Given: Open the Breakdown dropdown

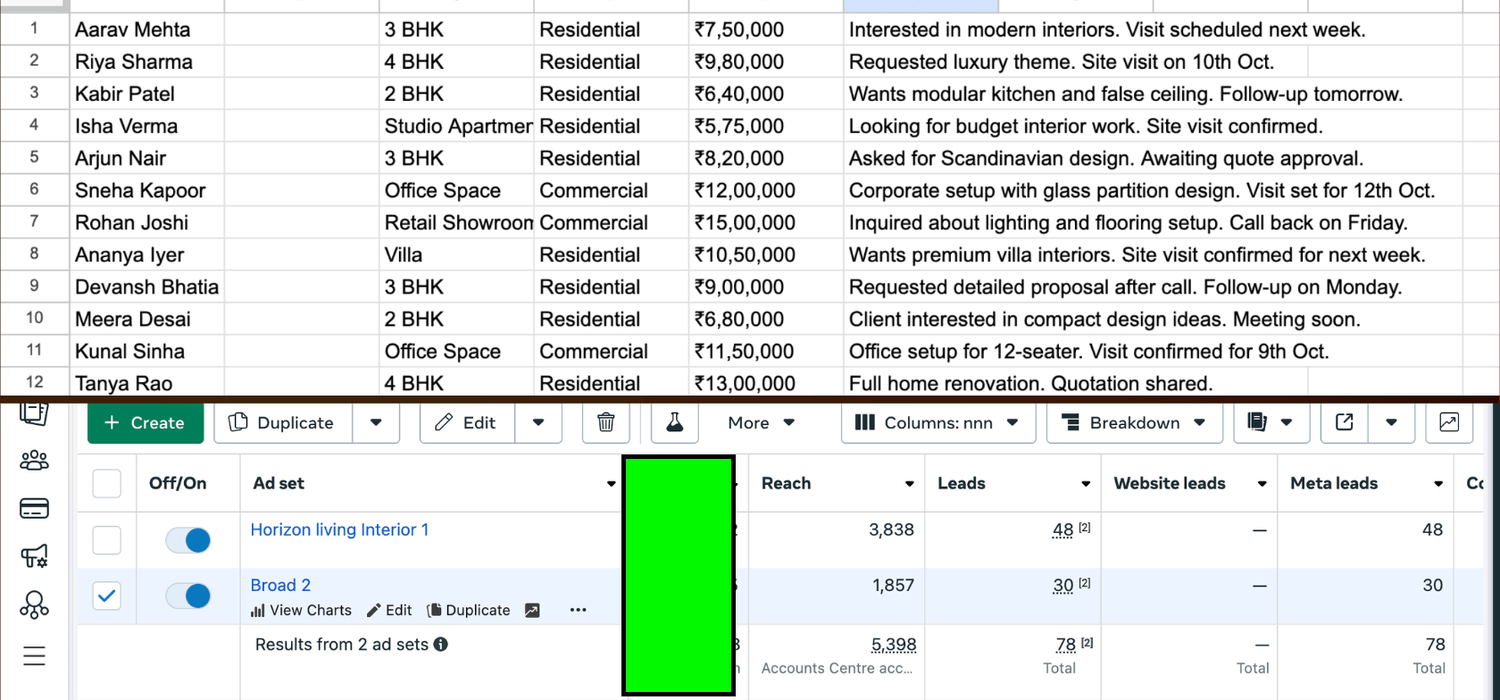Looking at the screenshot, I should (1134, 423).
